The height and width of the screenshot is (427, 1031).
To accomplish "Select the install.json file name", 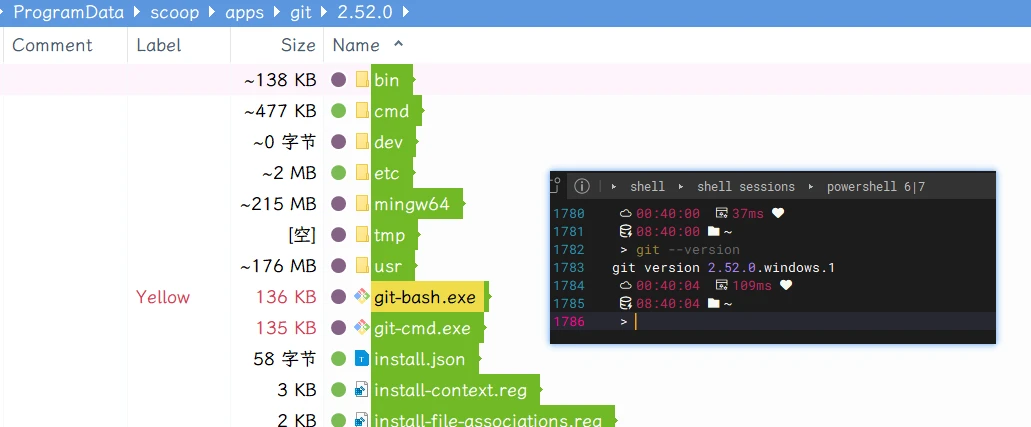I will click(x=420, y=359).
